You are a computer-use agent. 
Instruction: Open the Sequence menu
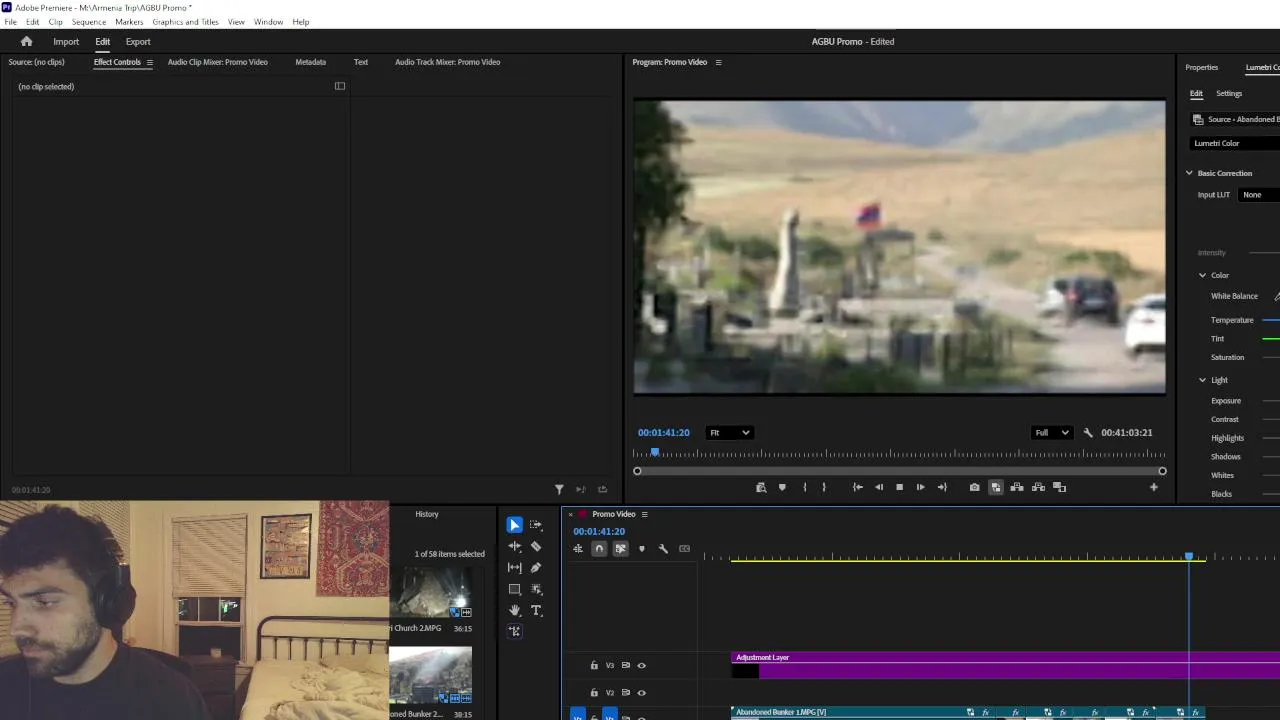click(89, 22)
